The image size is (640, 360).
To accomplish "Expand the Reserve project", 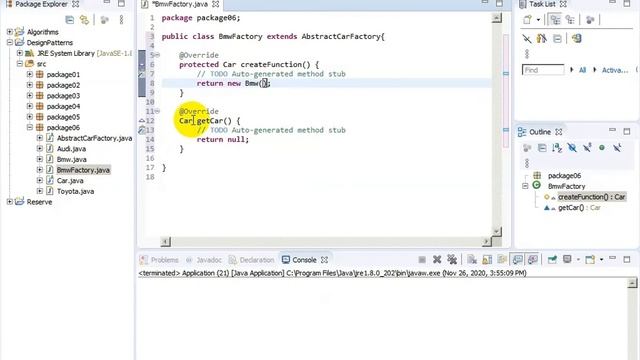I will coord(9,202).
